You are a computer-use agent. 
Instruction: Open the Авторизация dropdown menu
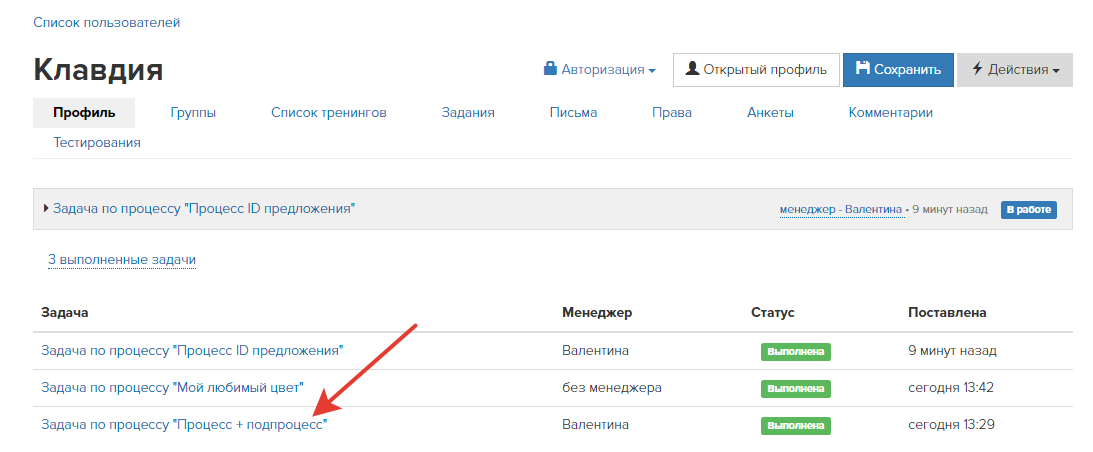pyautogui.click(x=599, y=70)
